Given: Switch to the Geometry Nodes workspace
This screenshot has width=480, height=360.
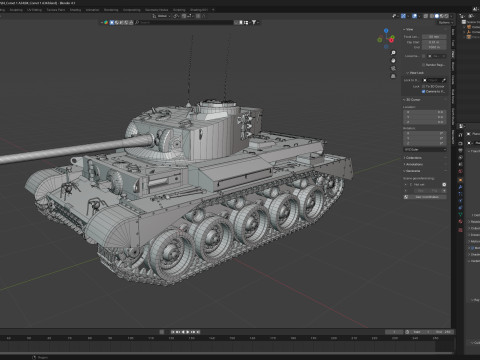Looking at the screenshot, I should tap(156, 10).
